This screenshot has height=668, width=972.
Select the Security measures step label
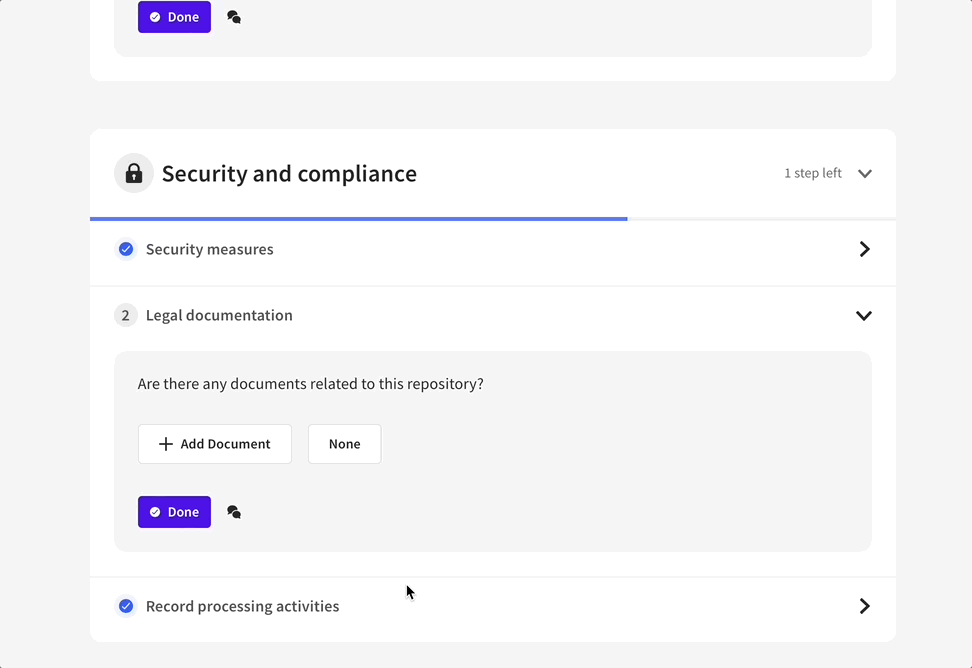(209, 249)
